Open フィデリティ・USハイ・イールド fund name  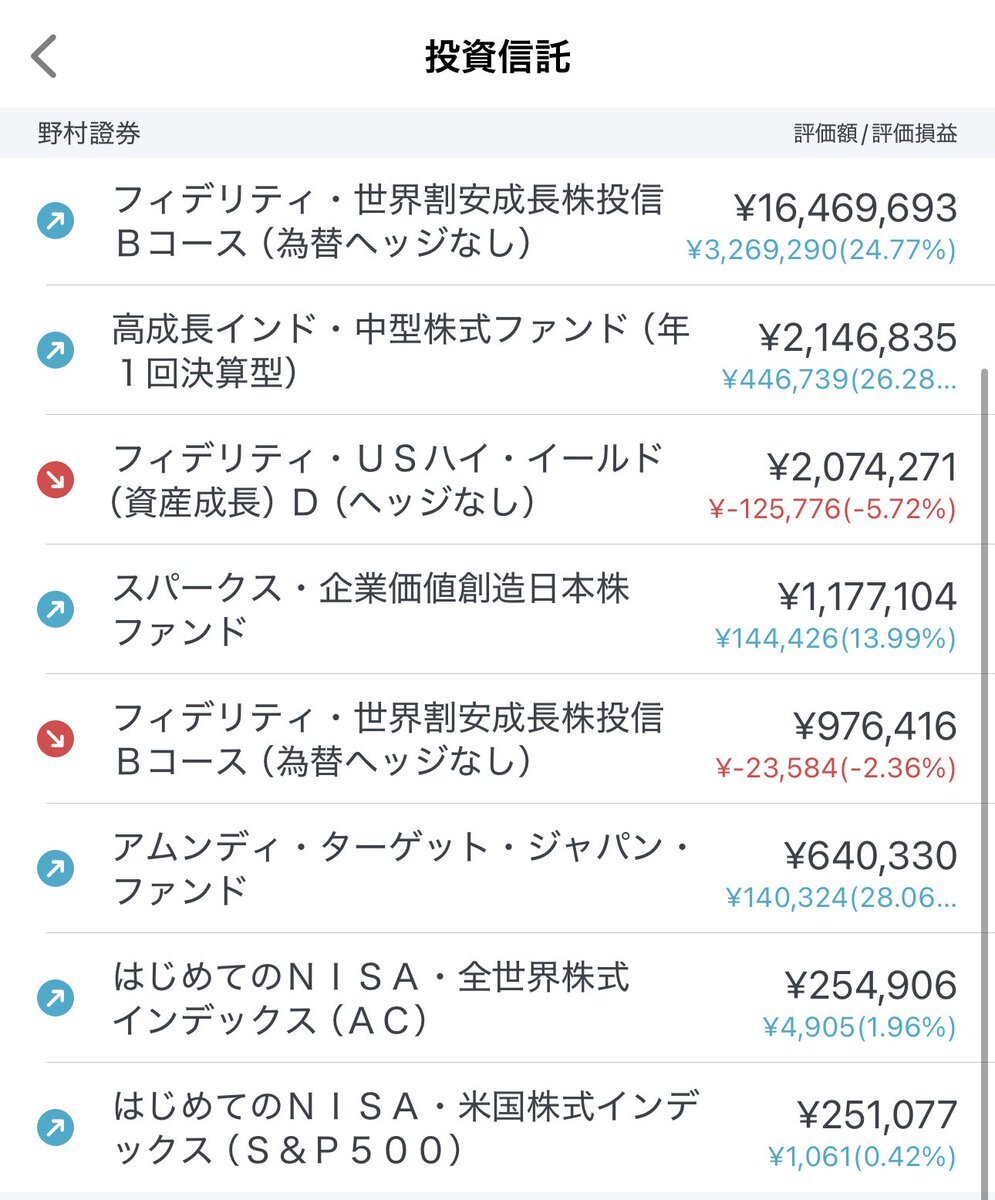pyautogui.click(x=389, y=480)
